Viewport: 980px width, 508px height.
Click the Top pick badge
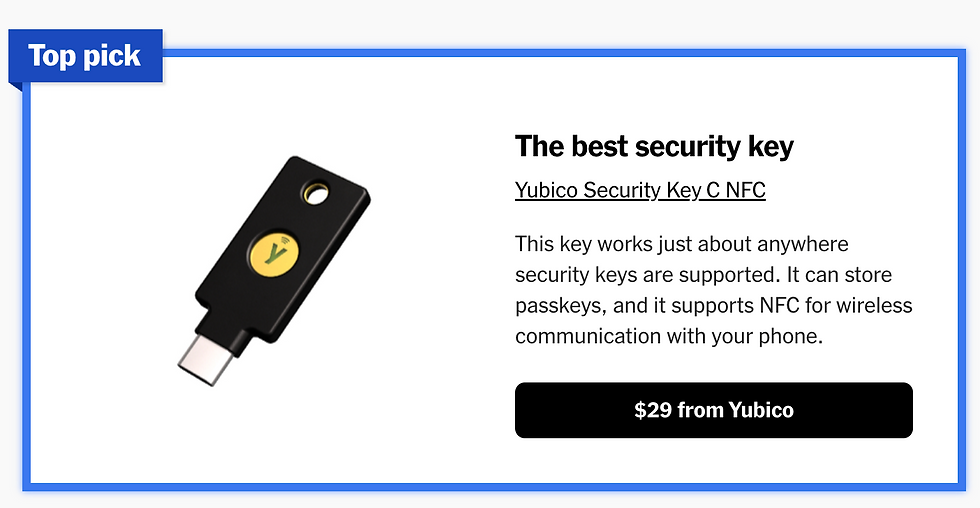85,56
